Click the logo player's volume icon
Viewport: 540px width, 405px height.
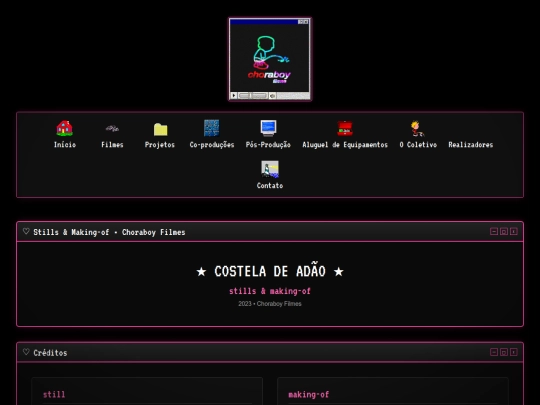272,95
